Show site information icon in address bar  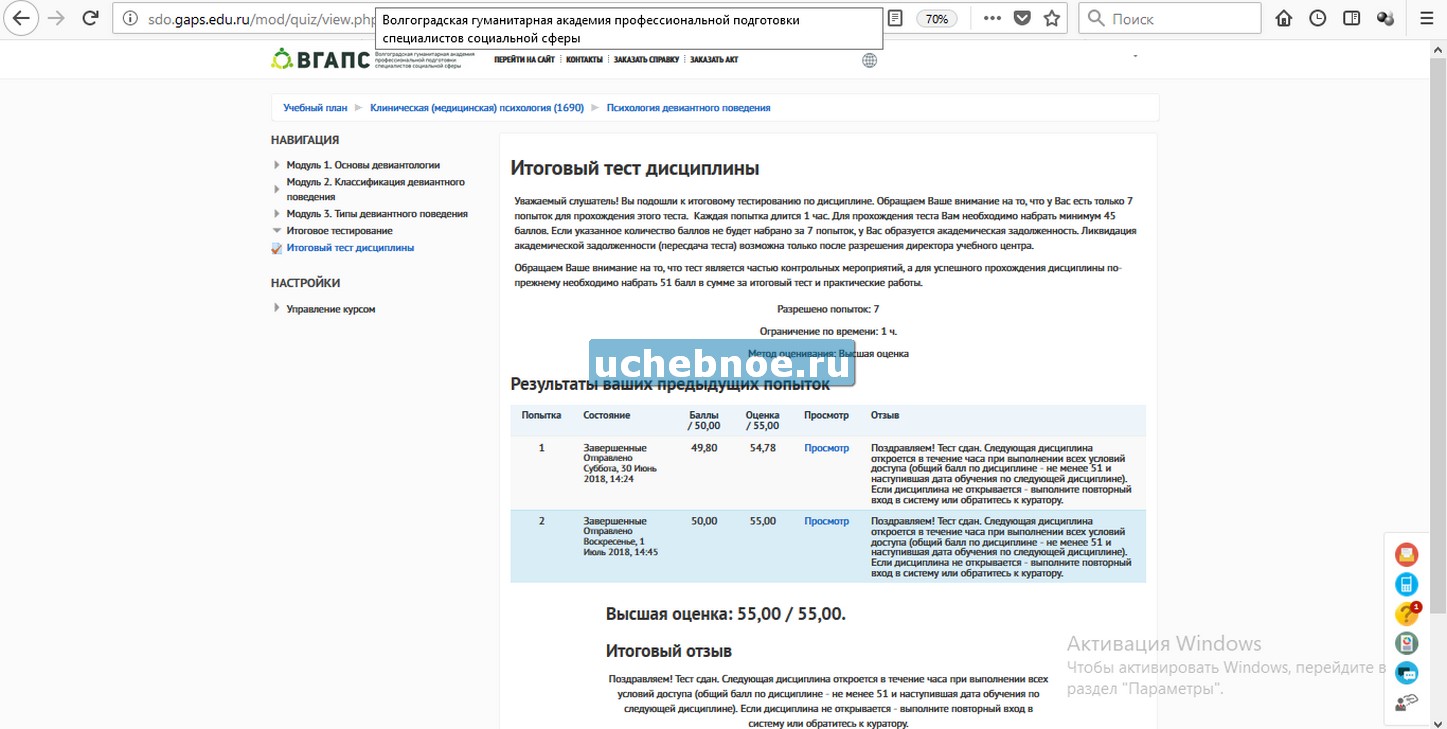click(131, 18)
